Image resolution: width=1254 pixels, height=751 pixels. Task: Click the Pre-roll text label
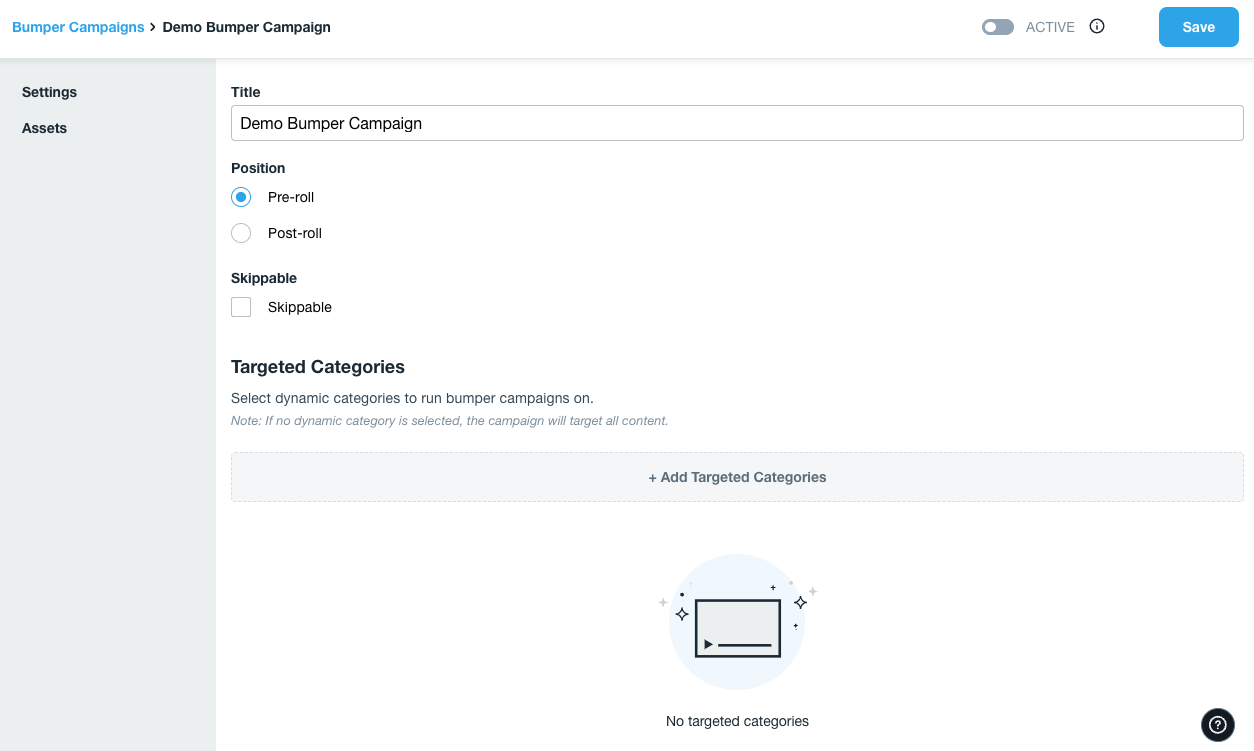tap(290, 197)
